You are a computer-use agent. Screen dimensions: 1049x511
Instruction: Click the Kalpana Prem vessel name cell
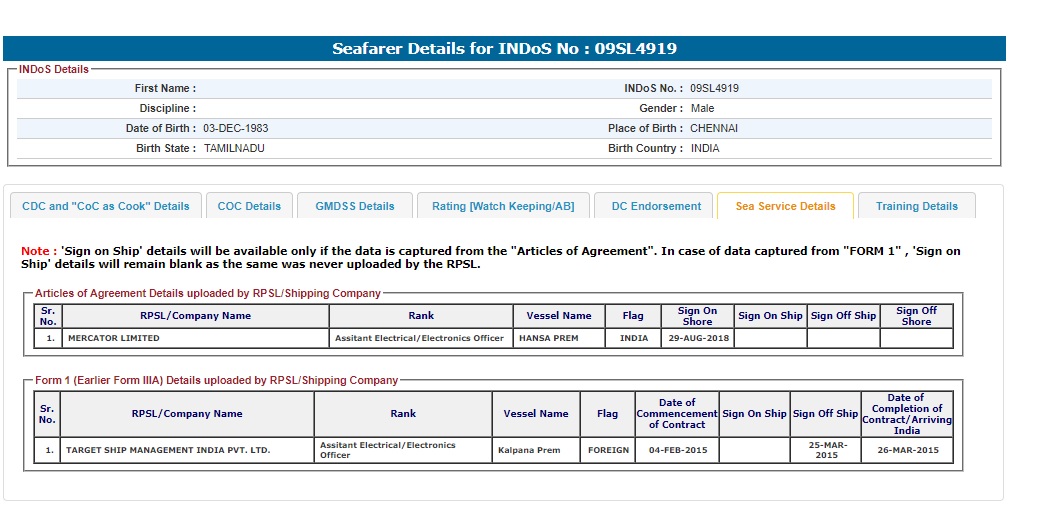click(529, 450)
